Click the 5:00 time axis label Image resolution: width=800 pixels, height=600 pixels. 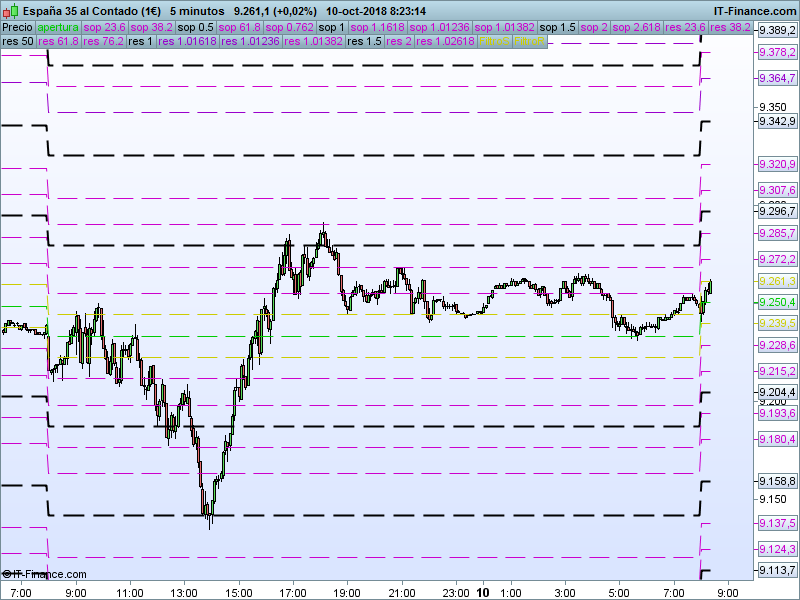pyautogui.click(x=619, y=593)
